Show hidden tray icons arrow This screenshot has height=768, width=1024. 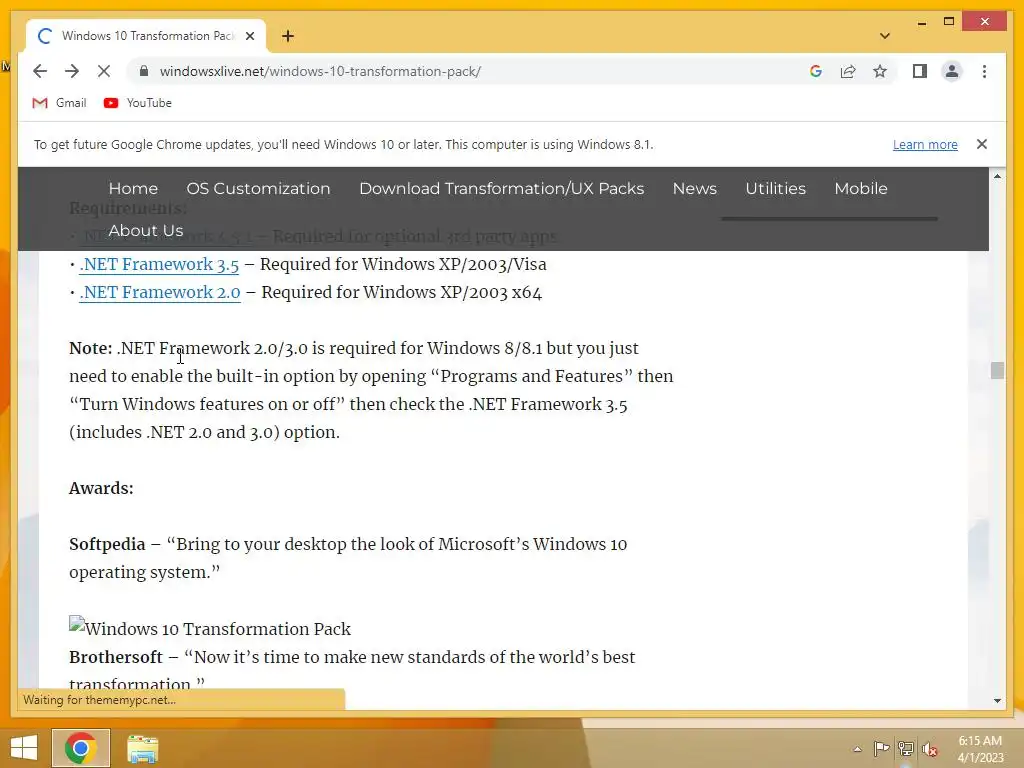coord(857,749)
